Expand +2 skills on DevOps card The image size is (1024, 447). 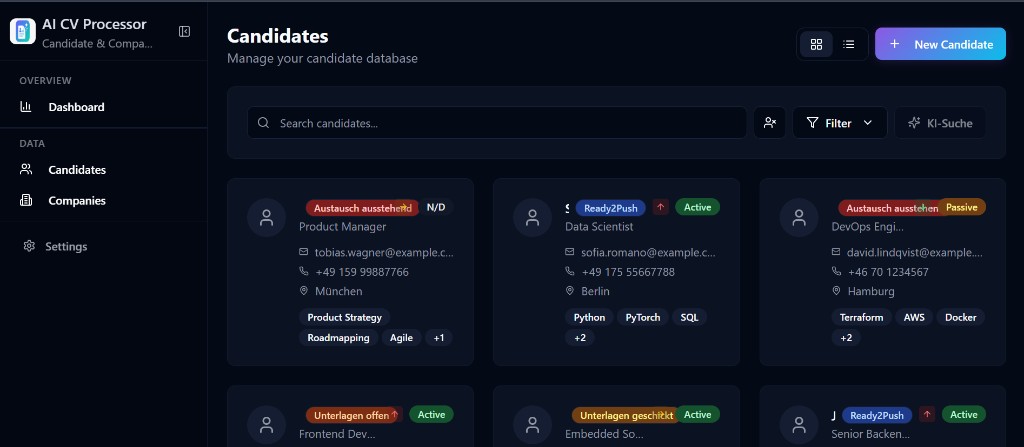coord(846,338)
